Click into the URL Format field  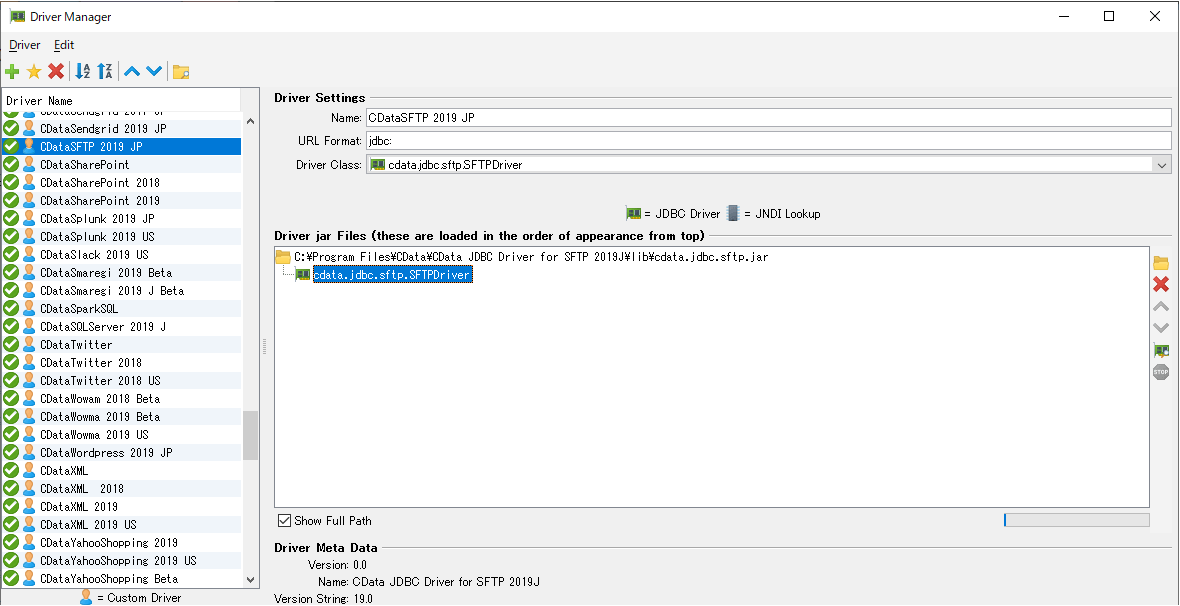[x=768, y=141]
